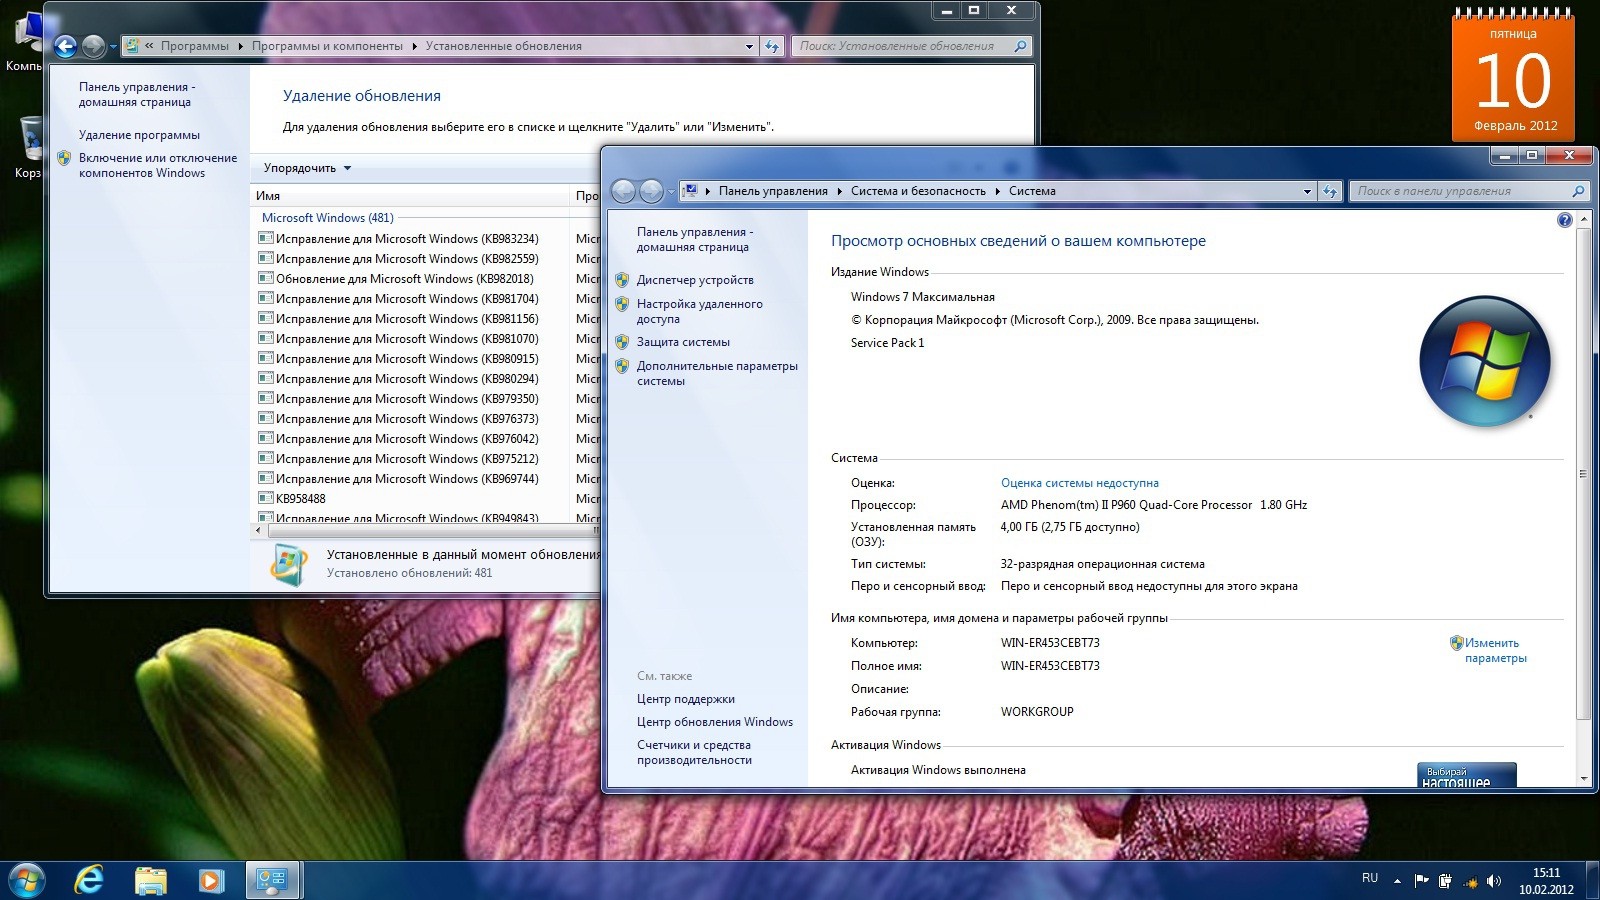
Task: Refresh the updates window
Action: pos(771,46)
